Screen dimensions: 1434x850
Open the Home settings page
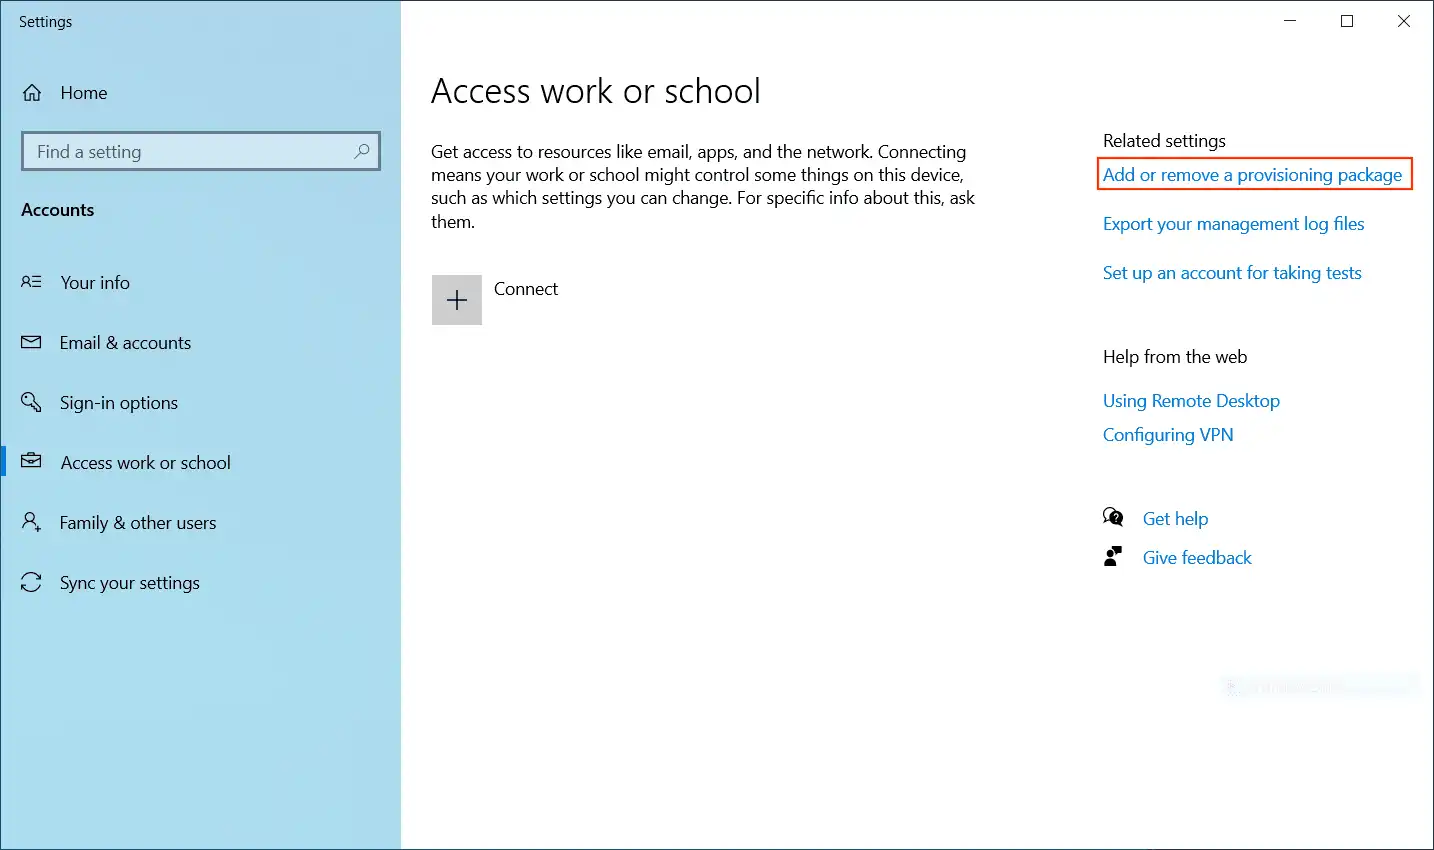tap(84, 93)
